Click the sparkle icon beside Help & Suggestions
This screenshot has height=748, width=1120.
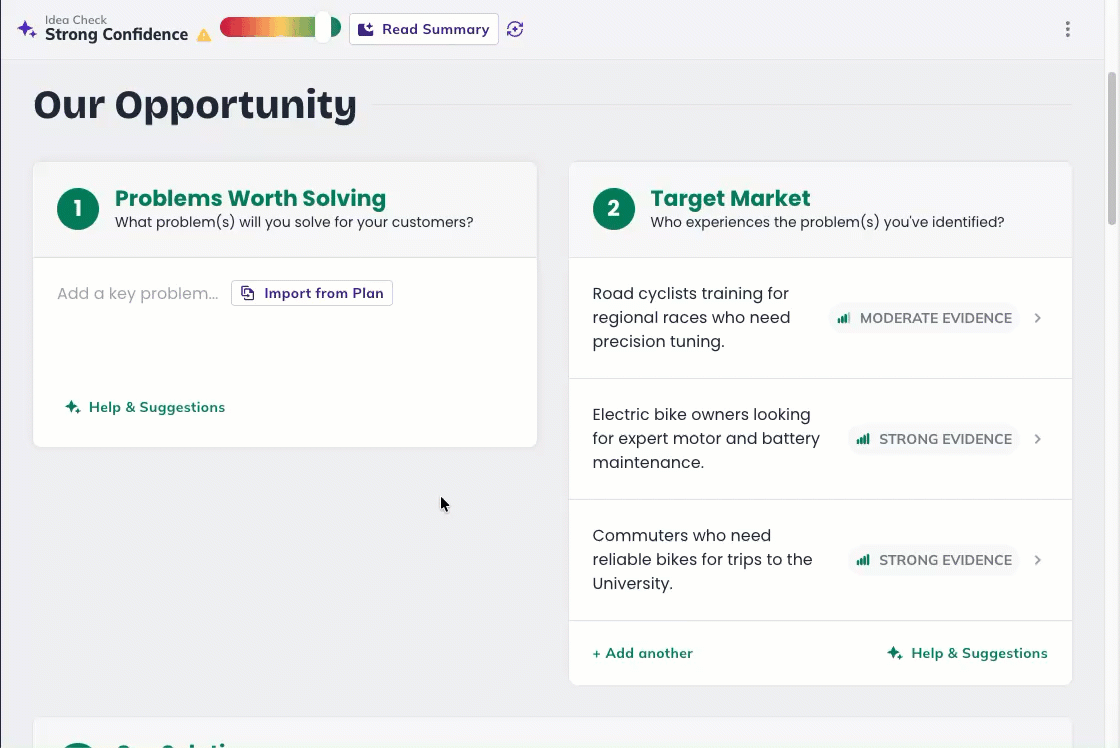click(71, 407)
